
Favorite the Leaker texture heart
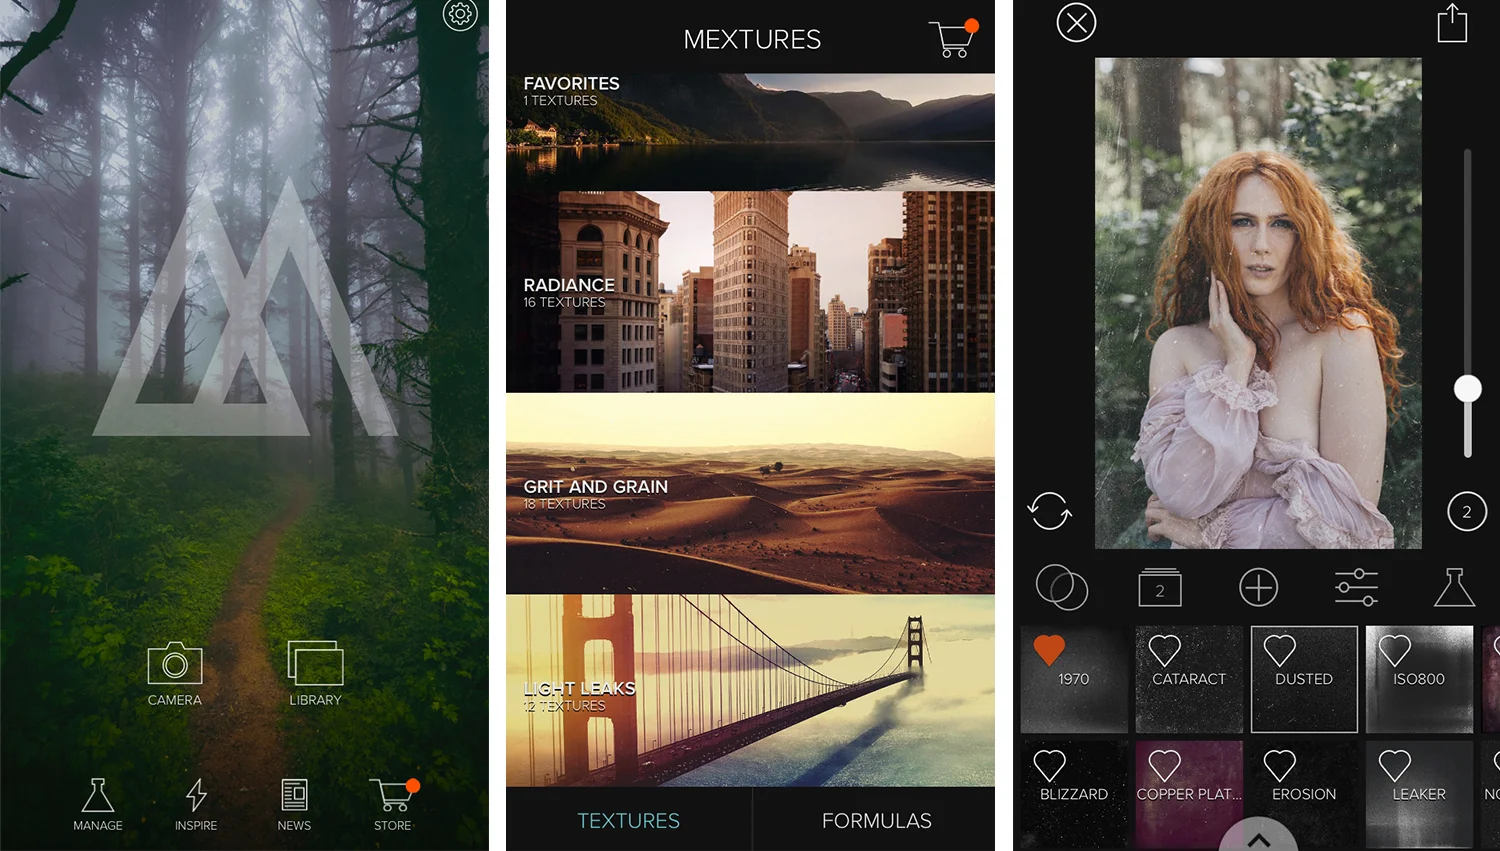click(1395, 765)
